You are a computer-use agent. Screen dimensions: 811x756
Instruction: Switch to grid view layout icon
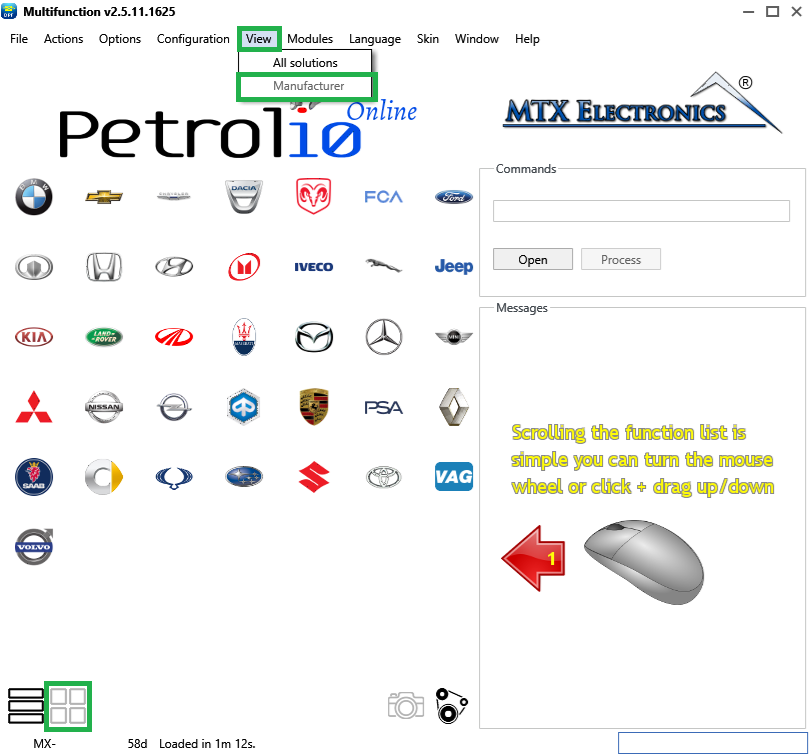pyautogui.click(x=68, y=705)
